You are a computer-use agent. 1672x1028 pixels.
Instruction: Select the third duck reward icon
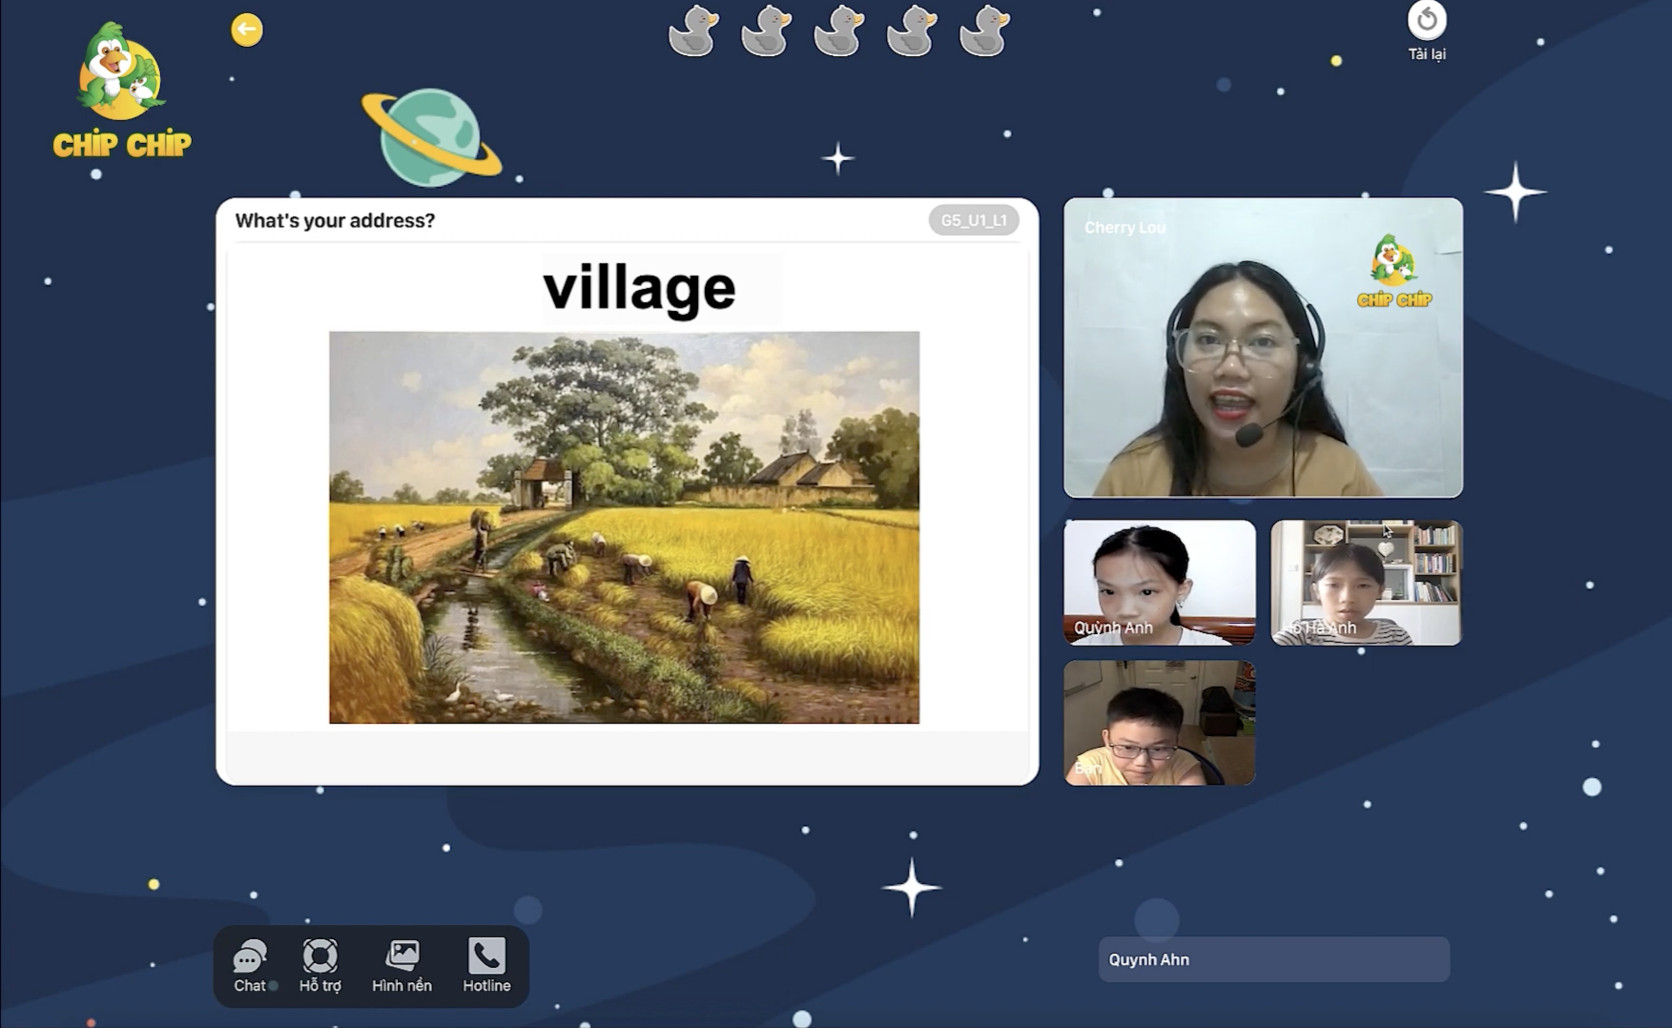click(x=838, y=30)
